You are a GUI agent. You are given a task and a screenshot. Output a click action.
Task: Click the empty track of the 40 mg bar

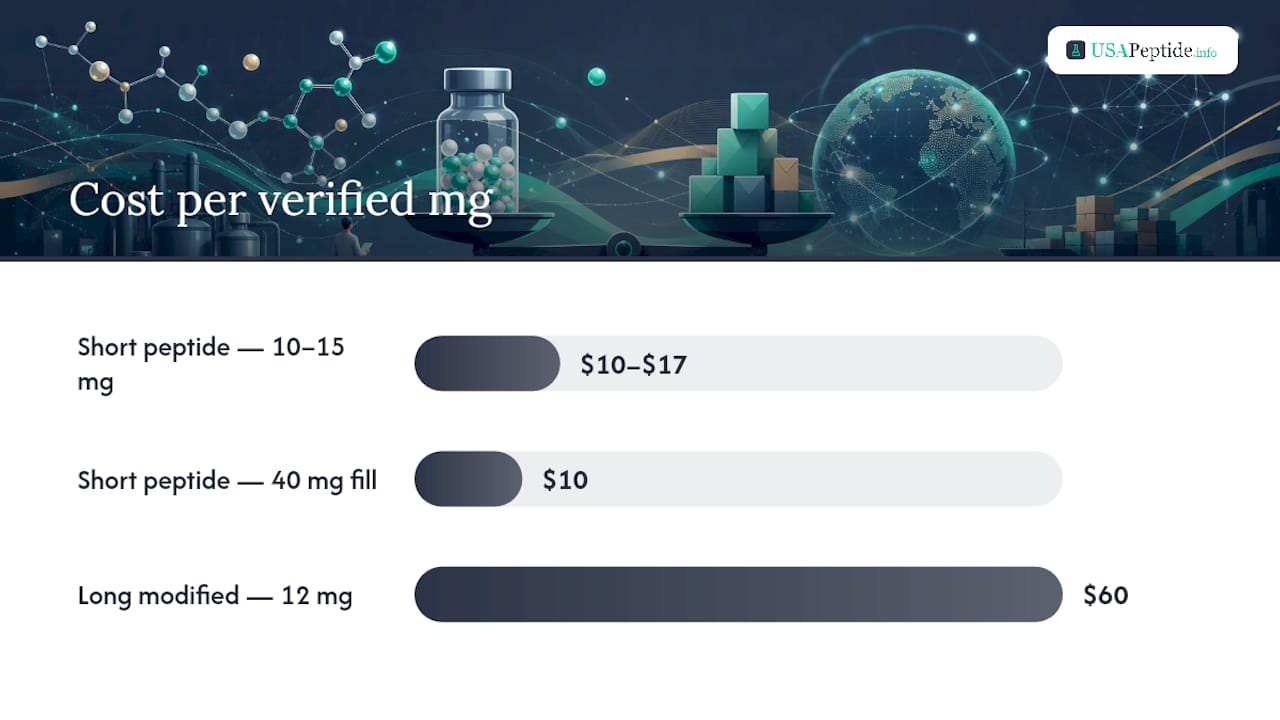(x=792, y=479)
